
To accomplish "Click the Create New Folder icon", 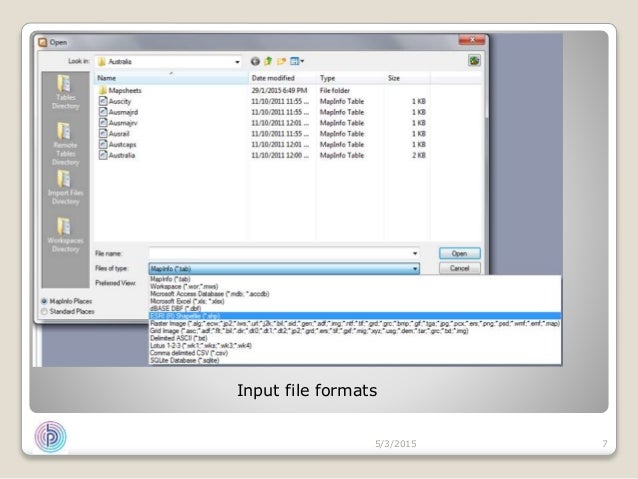I will pyautogui.click(x=281, y=61).
